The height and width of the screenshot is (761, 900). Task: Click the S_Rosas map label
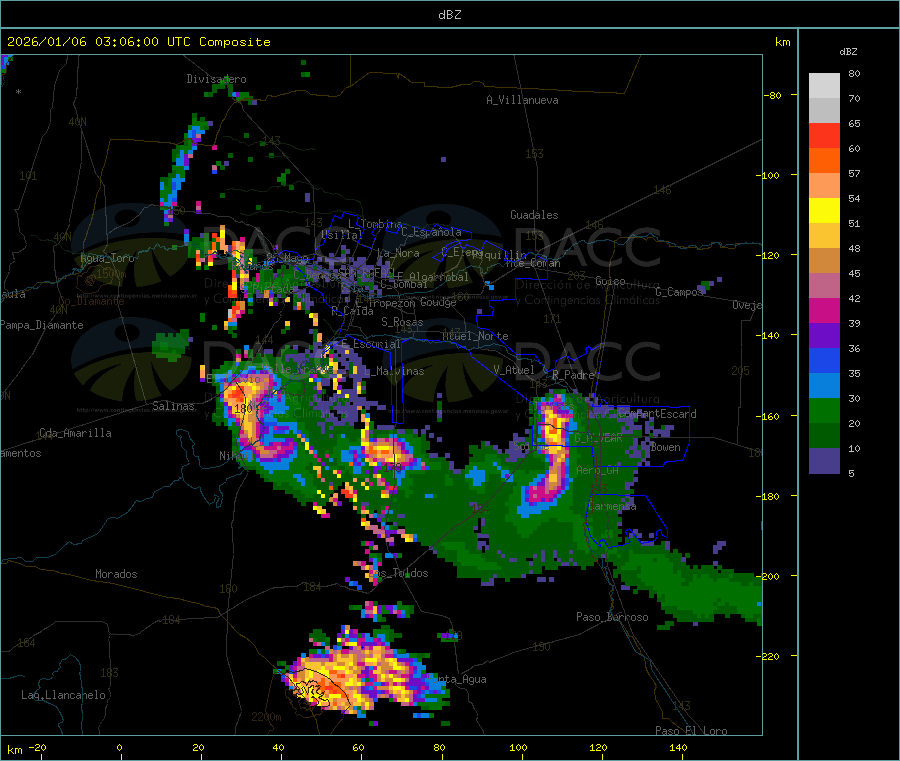point(402,322)
